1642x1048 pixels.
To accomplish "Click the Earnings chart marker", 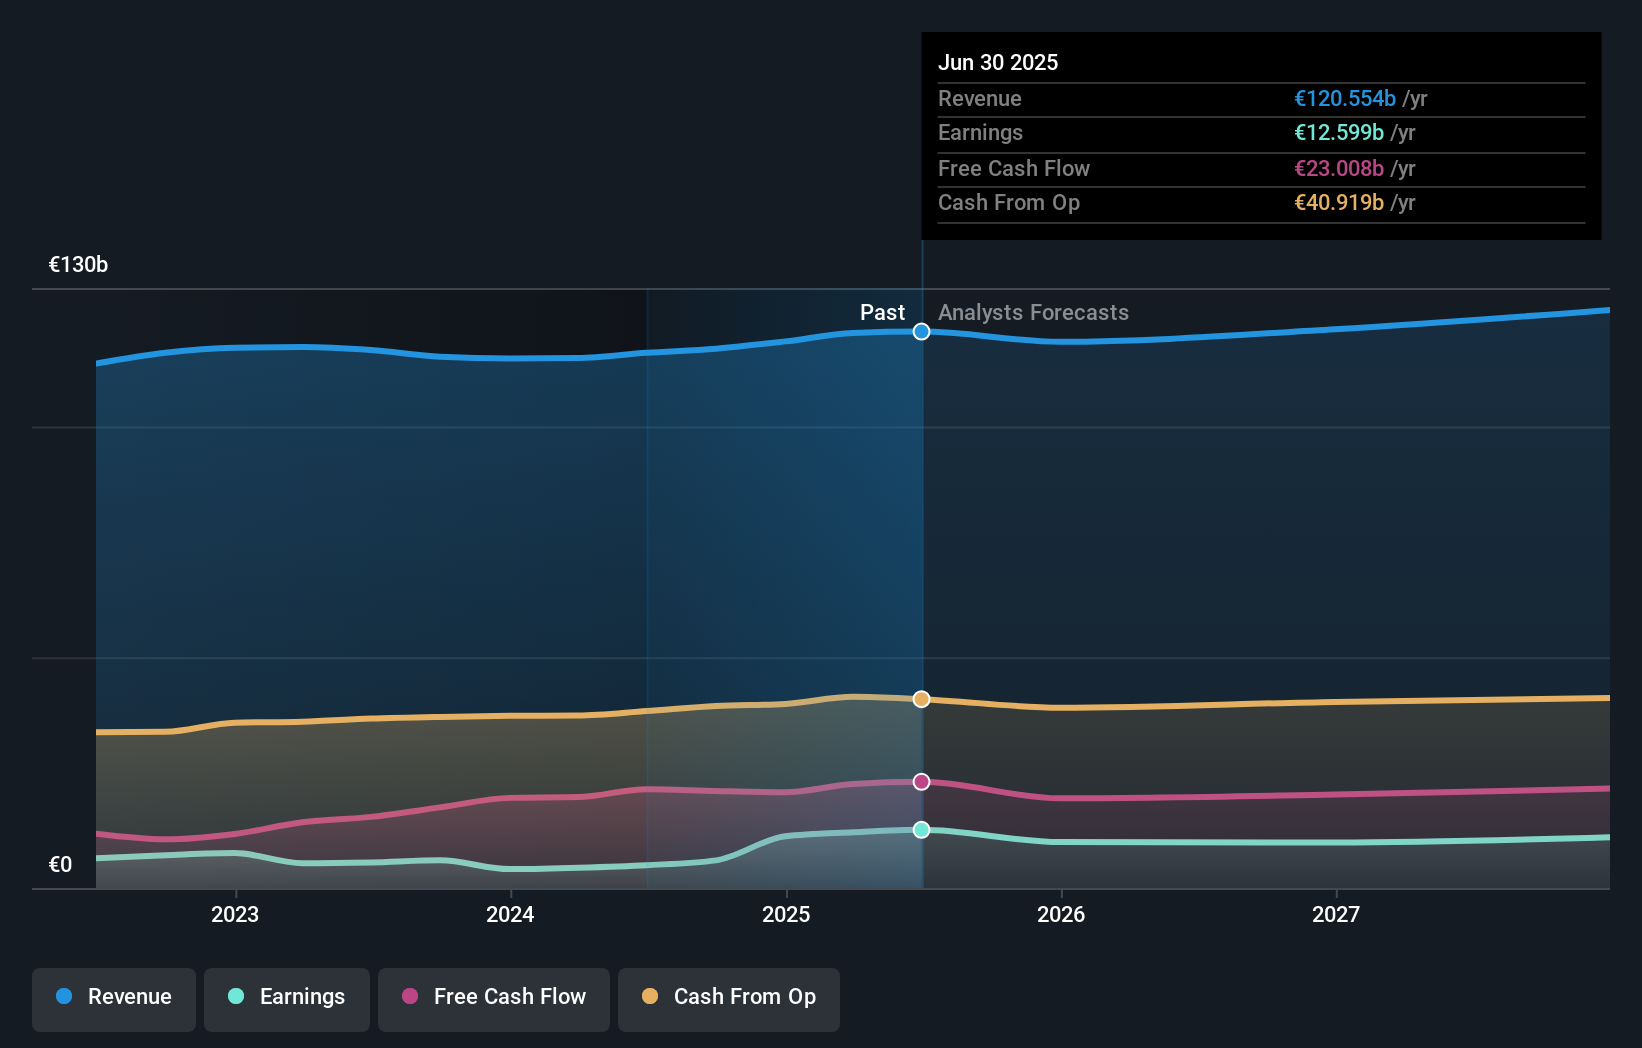I will tap(921, 828).
